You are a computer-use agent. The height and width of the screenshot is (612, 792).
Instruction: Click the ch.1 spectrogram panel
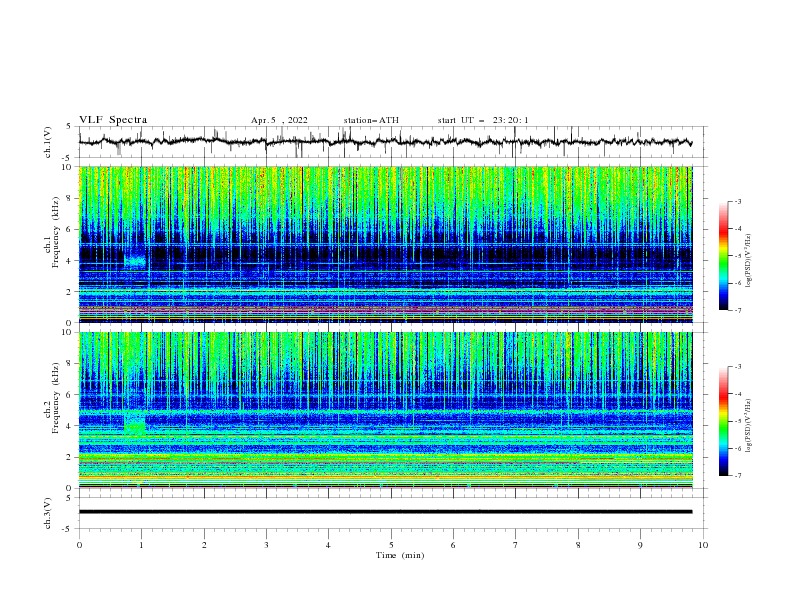pos(385,244)
